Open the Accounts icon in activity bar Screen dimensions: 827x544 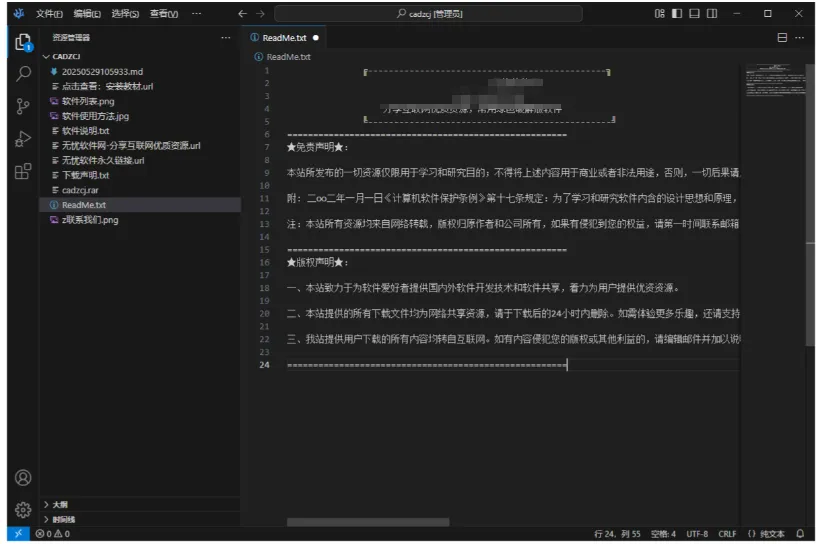point(23,478)
